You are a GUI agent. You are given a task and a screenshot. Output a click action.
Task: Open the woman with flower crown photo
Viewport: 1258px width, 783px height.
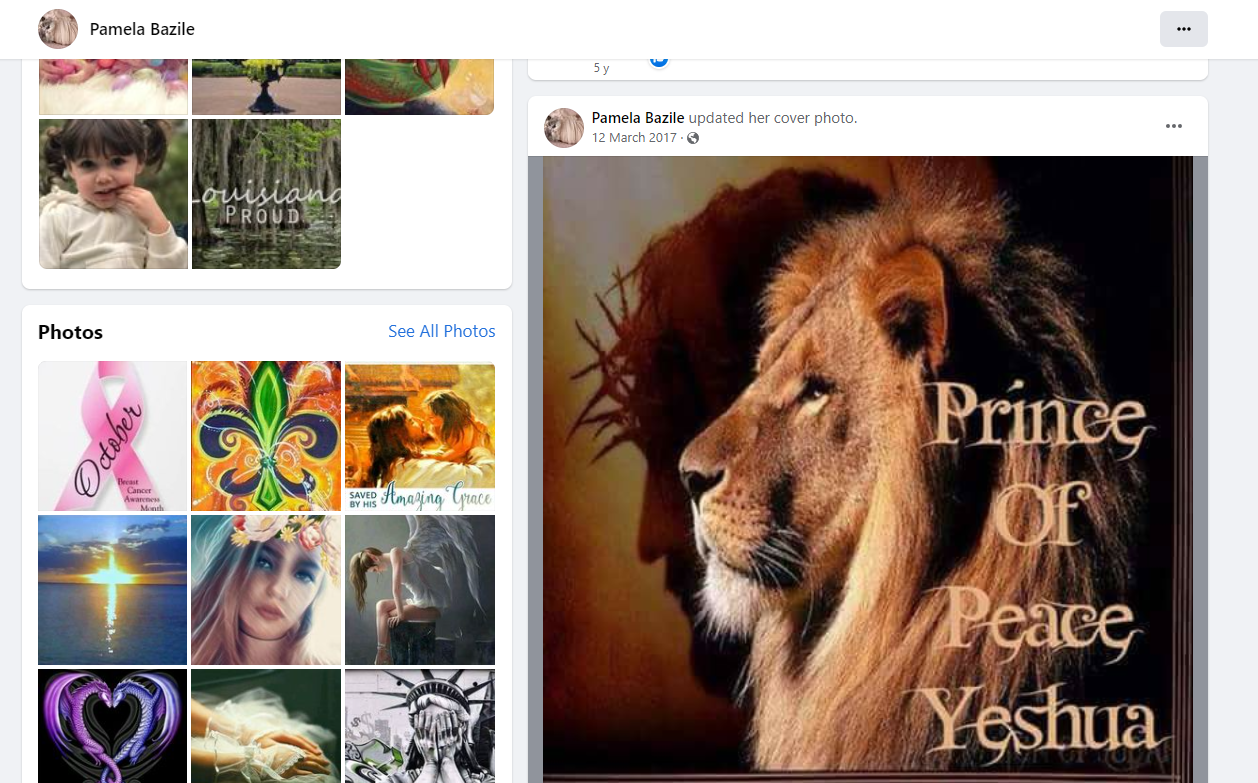pos(266,590)
